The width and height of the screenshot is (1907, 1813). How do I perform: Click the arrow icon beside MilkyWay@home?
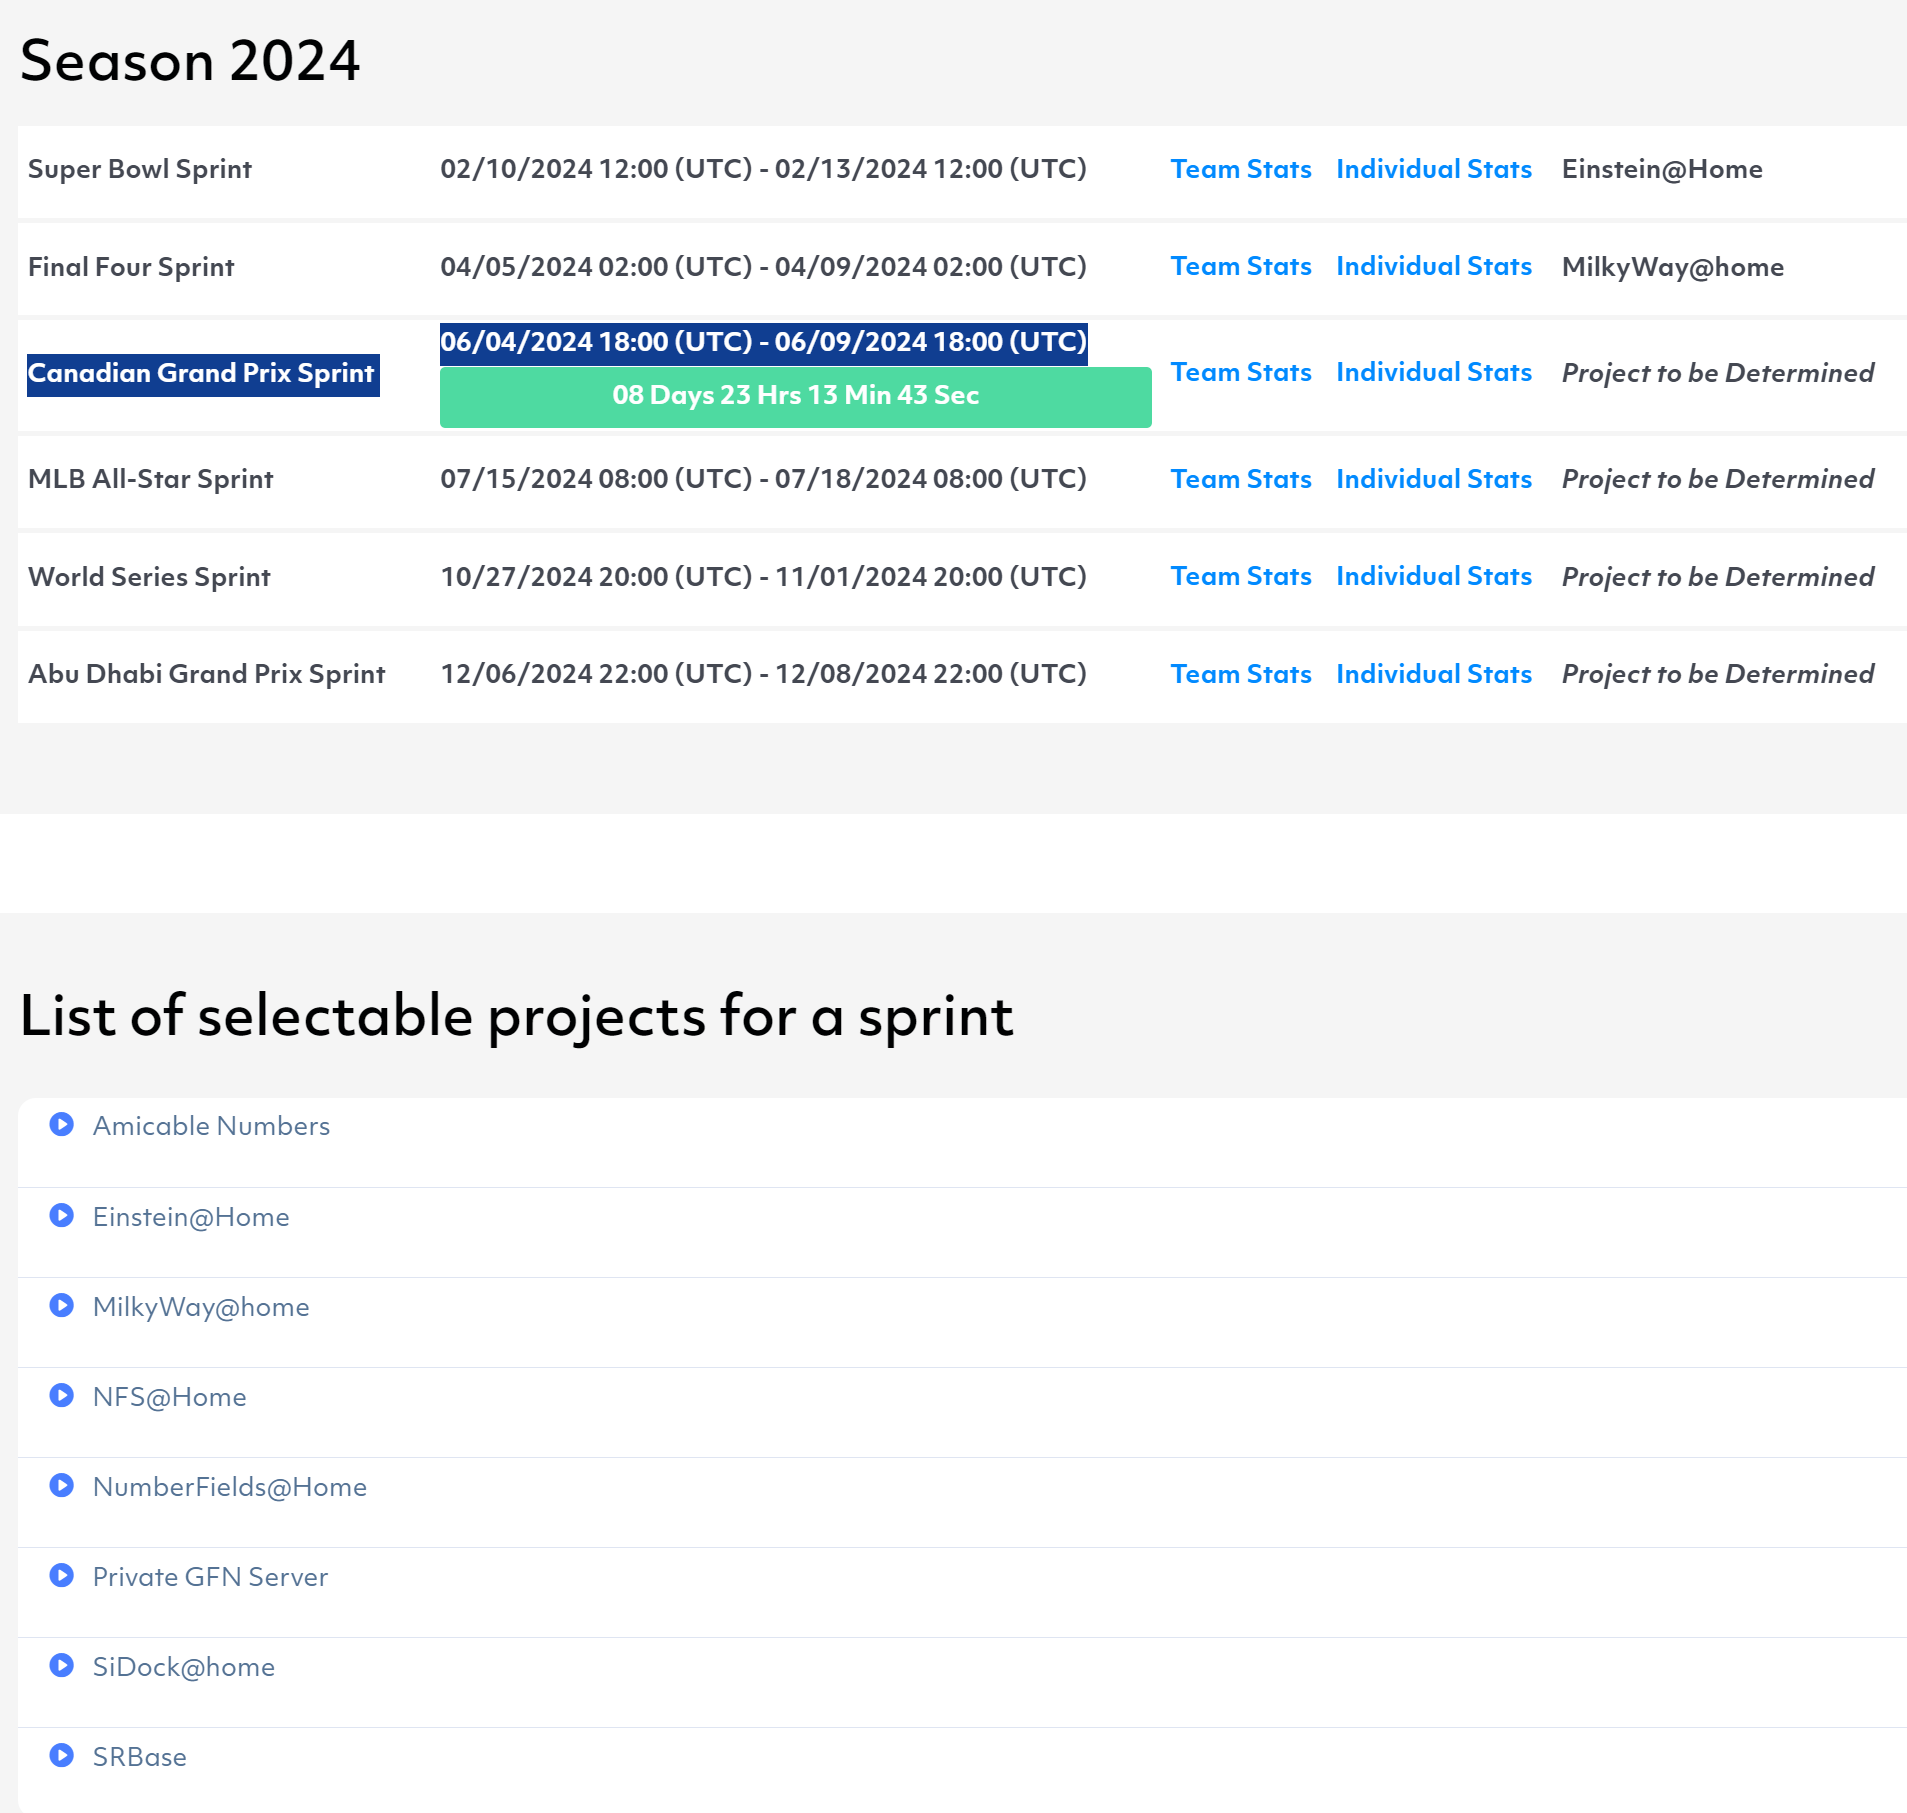point(62,1306)
